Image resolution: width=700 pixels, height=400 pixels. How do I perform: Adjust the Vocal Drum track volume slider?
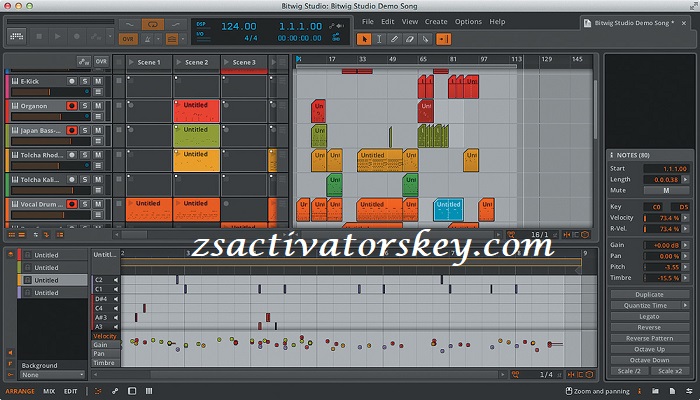tap(47, 215)
